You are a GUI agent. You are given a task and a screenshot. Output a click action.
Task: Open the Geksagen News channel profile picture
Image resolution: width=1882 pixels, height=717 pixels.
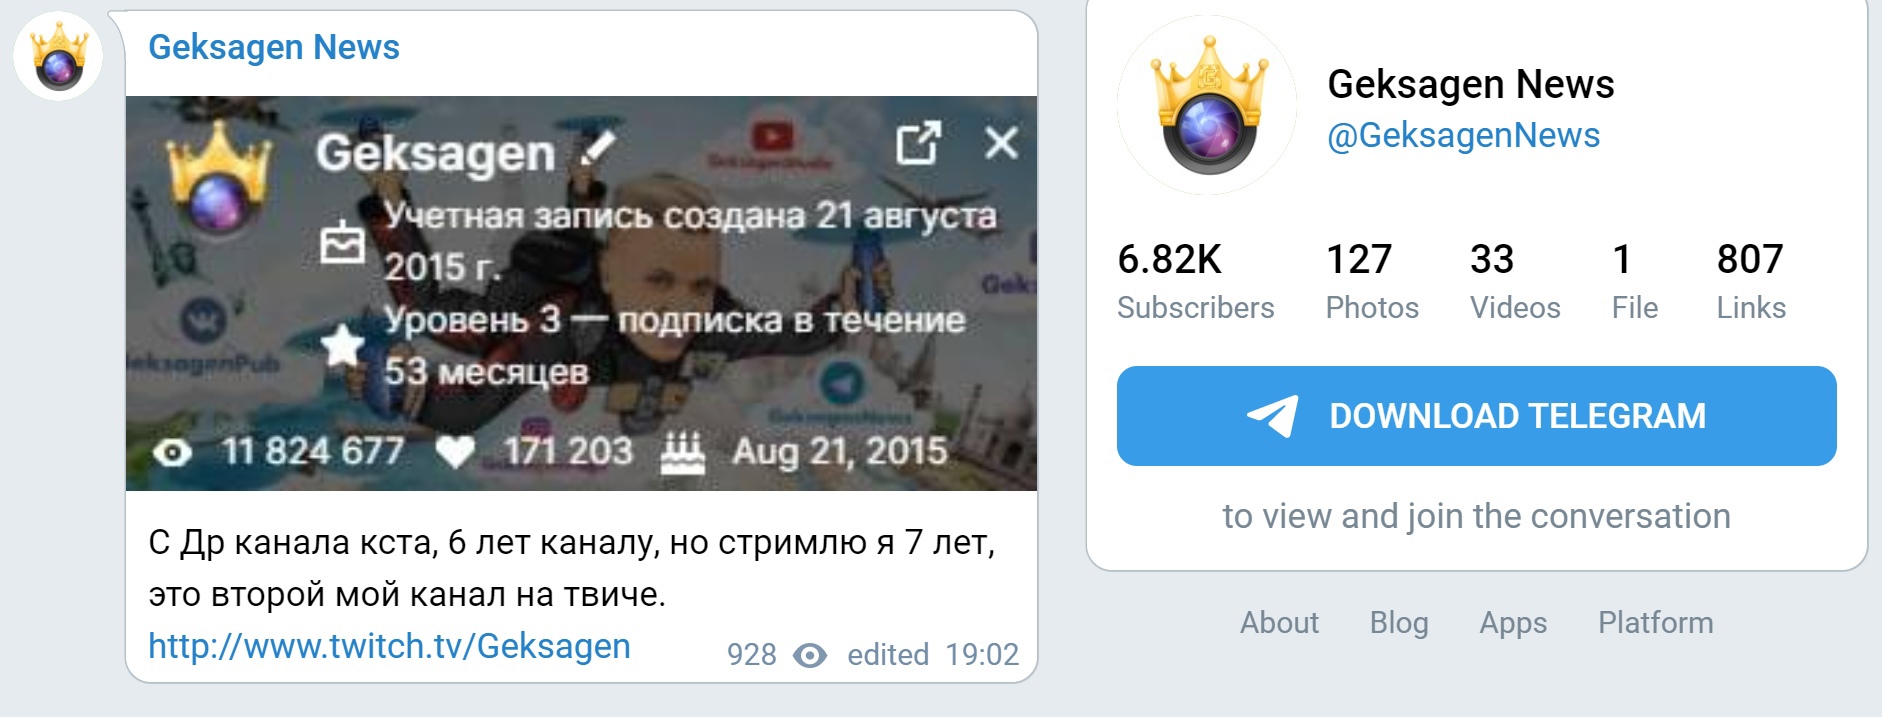(1207, 105)
